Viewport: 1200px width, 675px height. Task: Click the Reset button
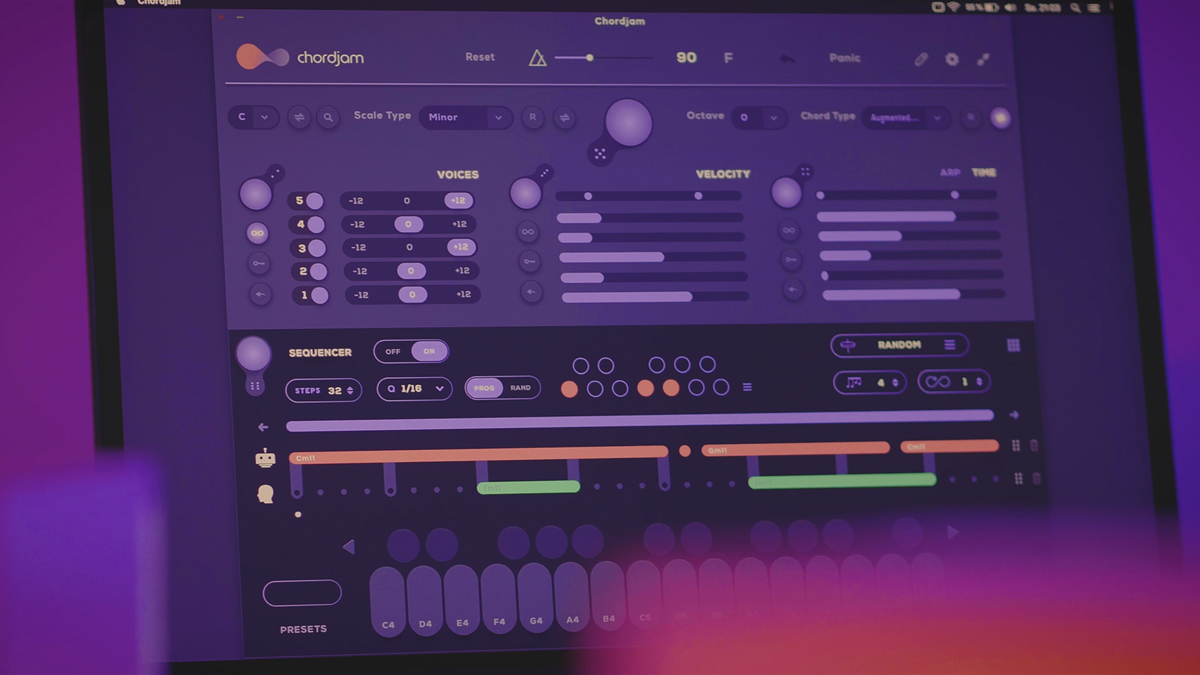pos(480,57)
